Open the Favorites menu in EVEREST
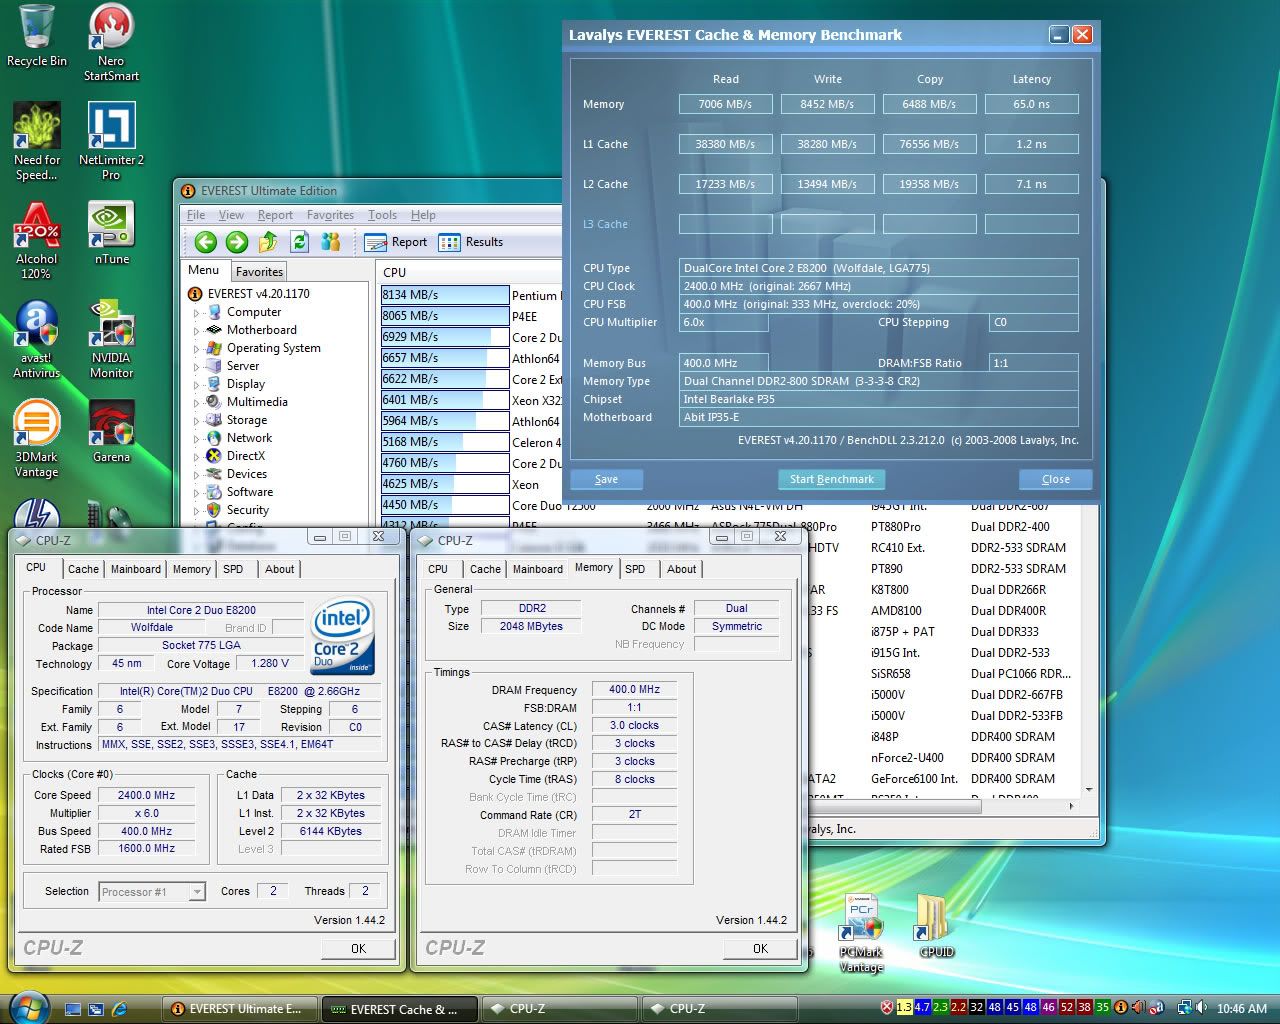Screen dimensions: 1280x1024 coord(330,215)
